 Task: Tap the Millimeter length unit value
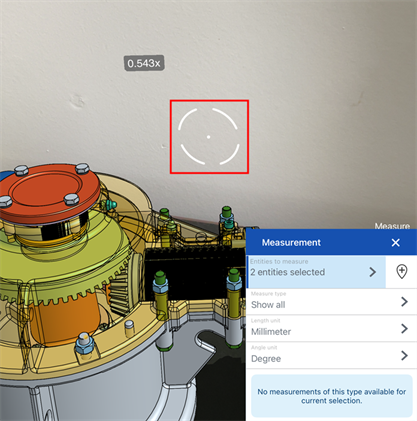coord(271,332)
